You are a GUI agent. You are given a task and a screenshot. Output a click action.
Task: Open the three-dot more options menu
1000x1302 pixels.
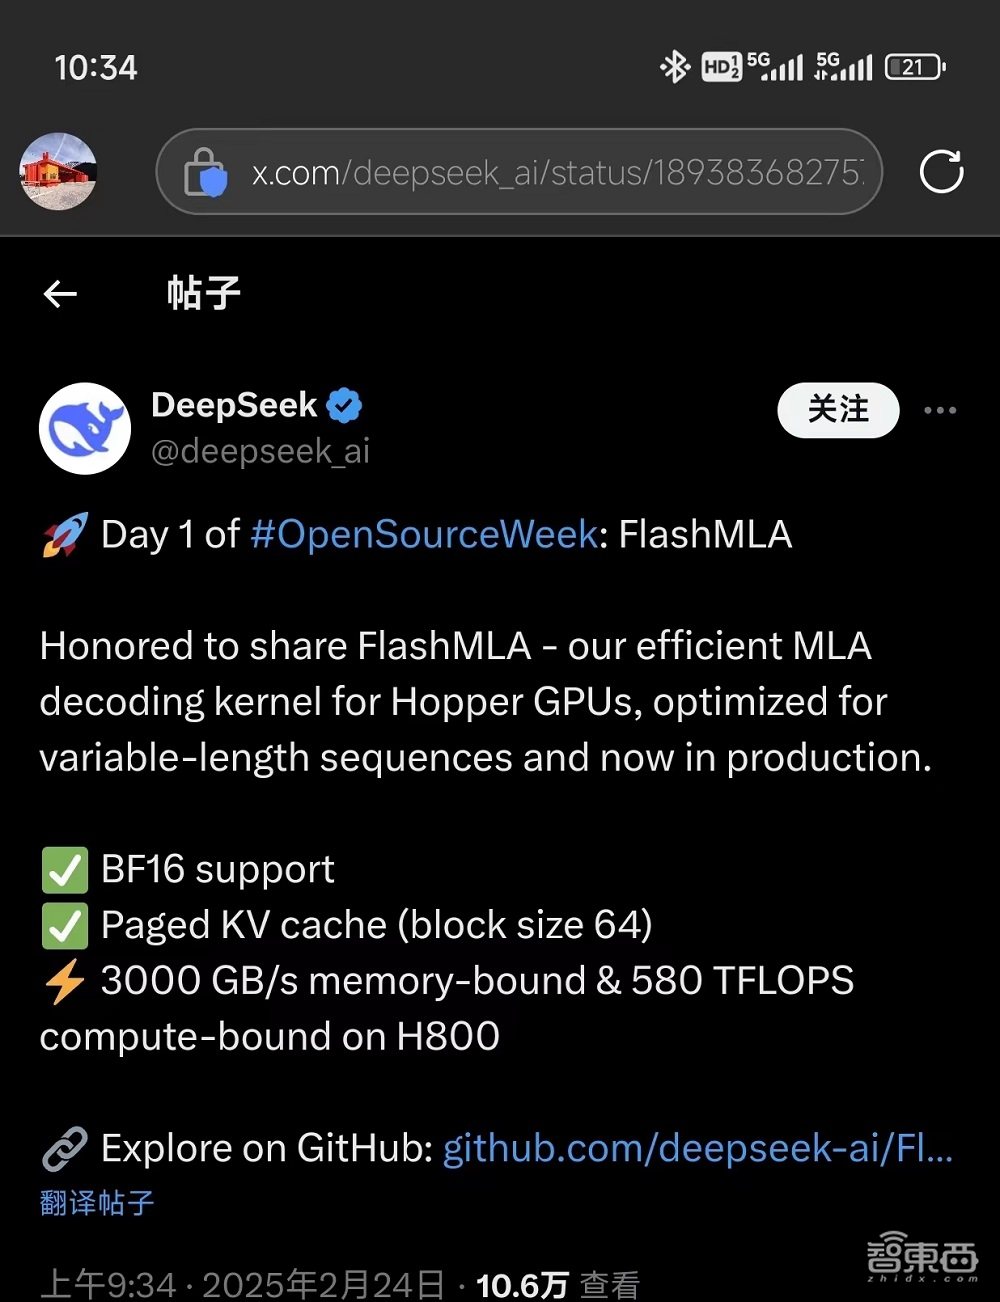(x=938, y=410)
